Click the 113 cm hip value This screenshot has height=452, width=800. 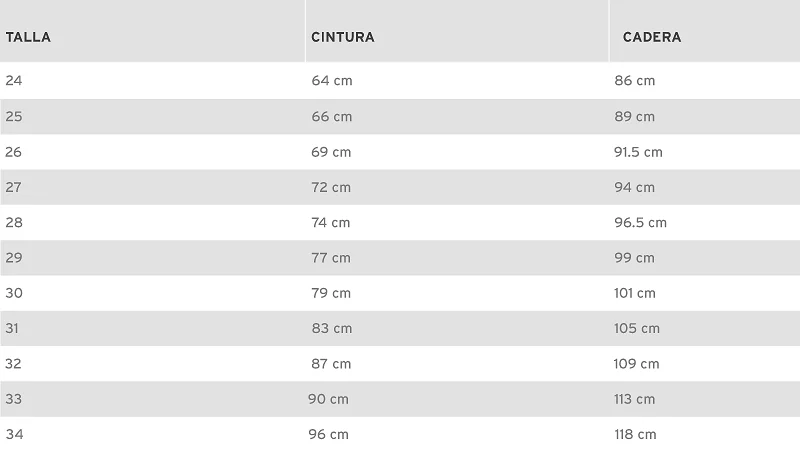(x=634, y=399)
